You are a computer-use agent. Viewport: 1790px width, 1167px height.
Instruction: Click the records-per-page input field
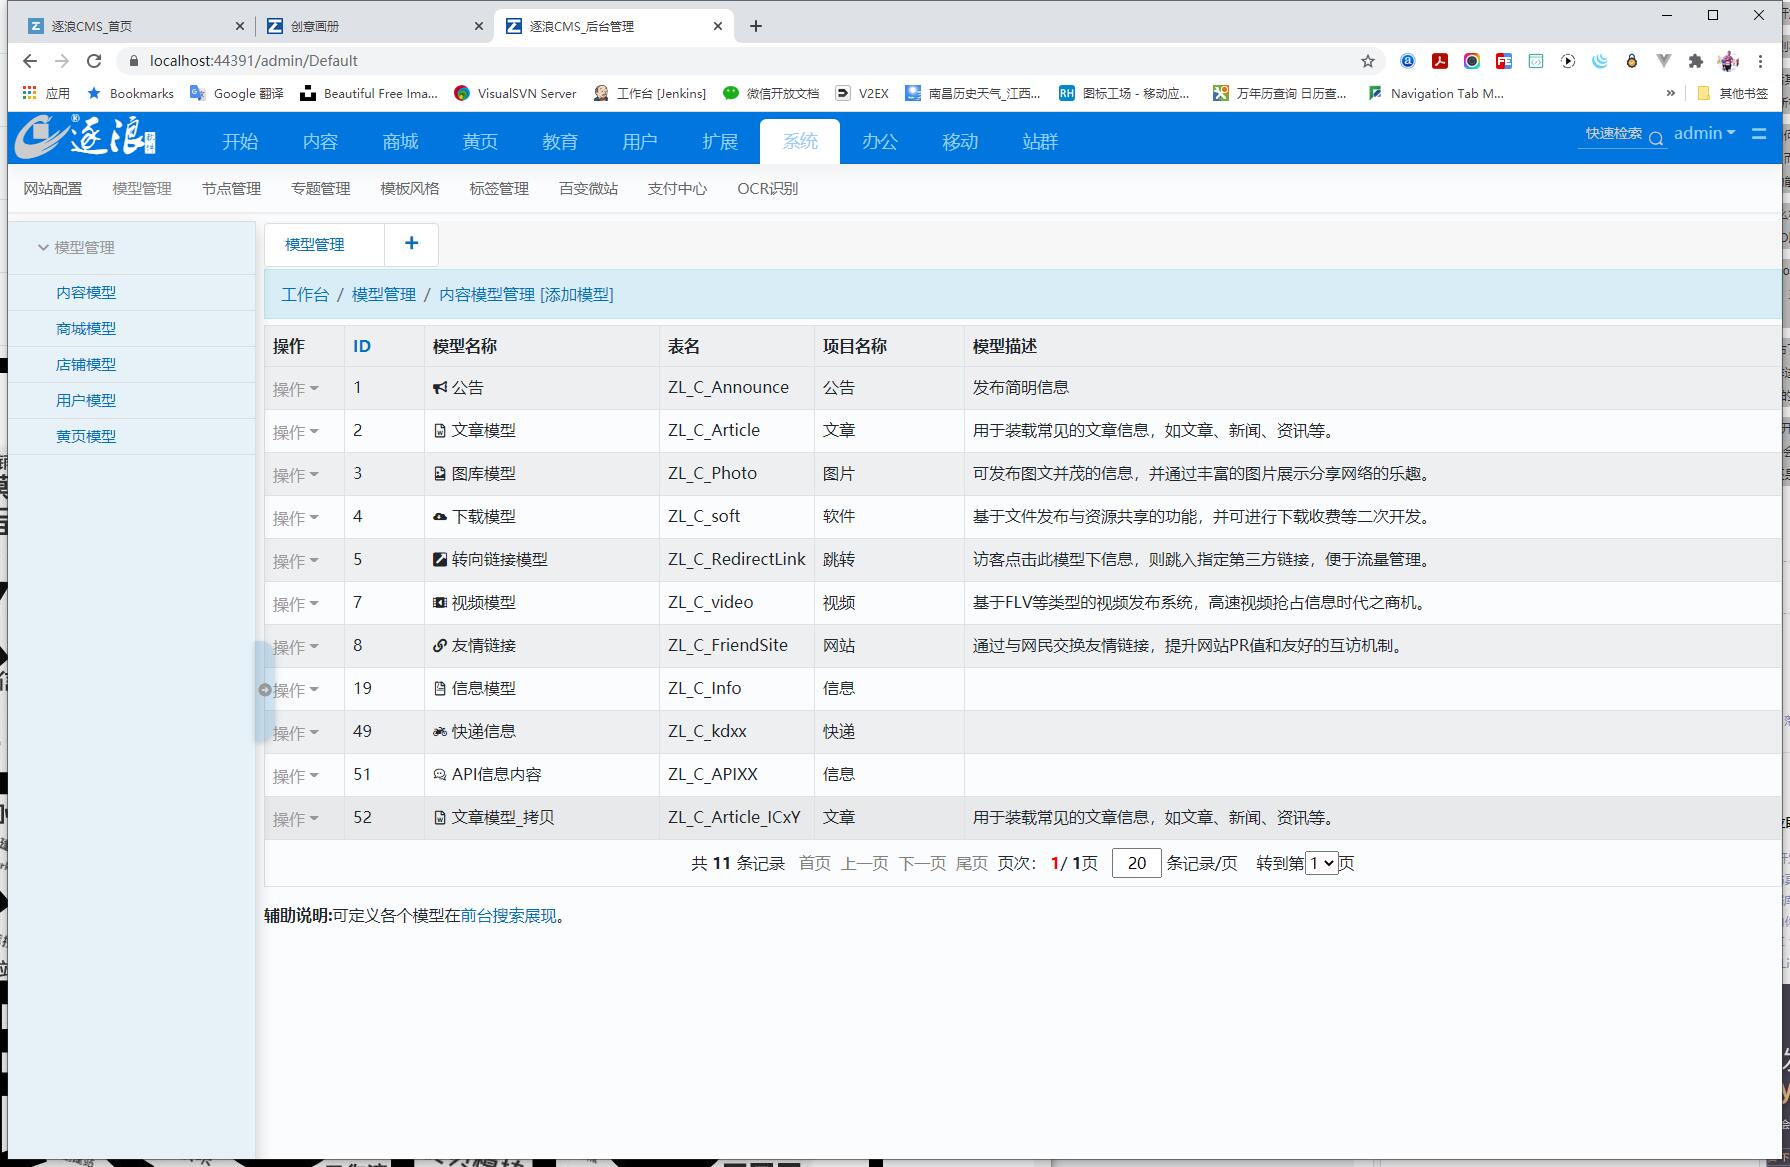click(1136, 863)
